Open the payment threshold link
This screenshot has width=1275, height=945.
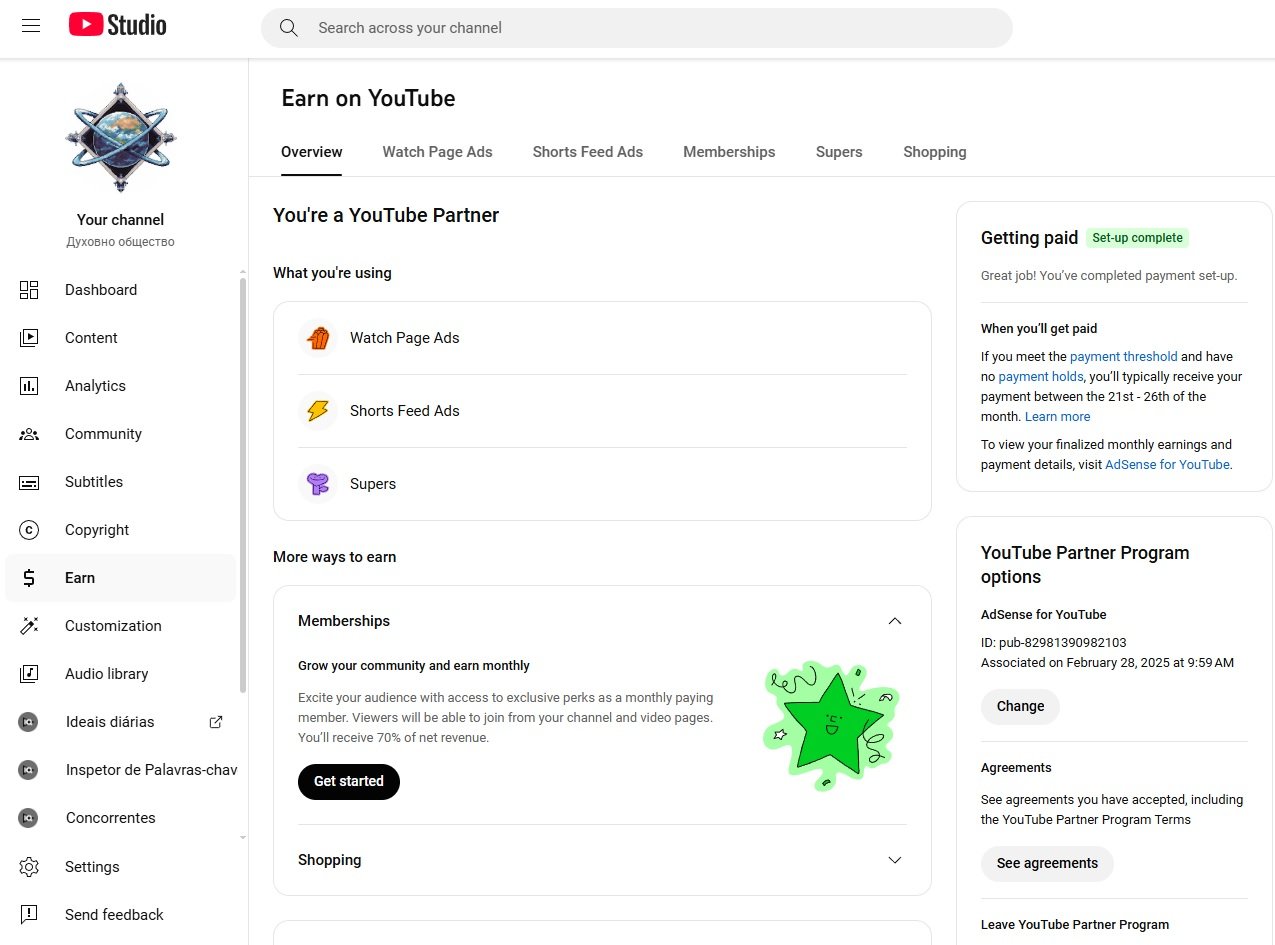[1123, 357]
